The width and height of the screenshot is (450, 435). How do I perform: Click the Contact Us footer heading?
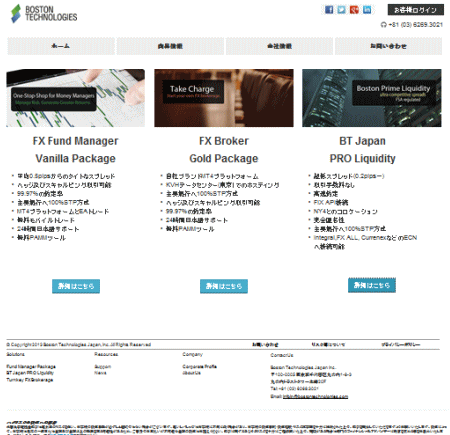pyautogui.click(x=282, y=355)
